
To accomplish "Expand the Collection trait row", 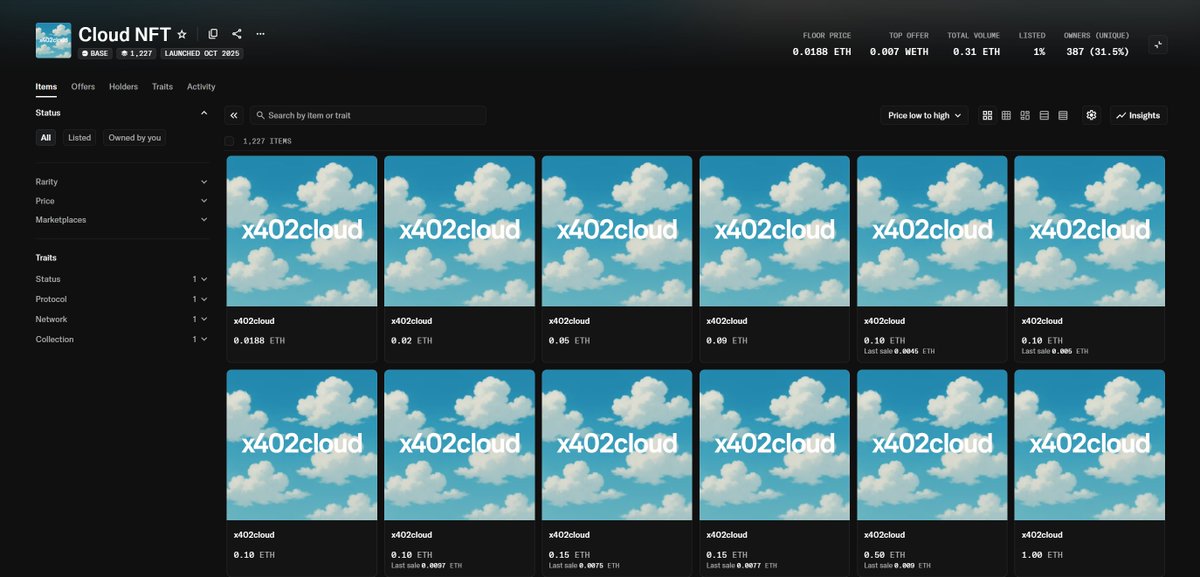I will click(122, 339).
